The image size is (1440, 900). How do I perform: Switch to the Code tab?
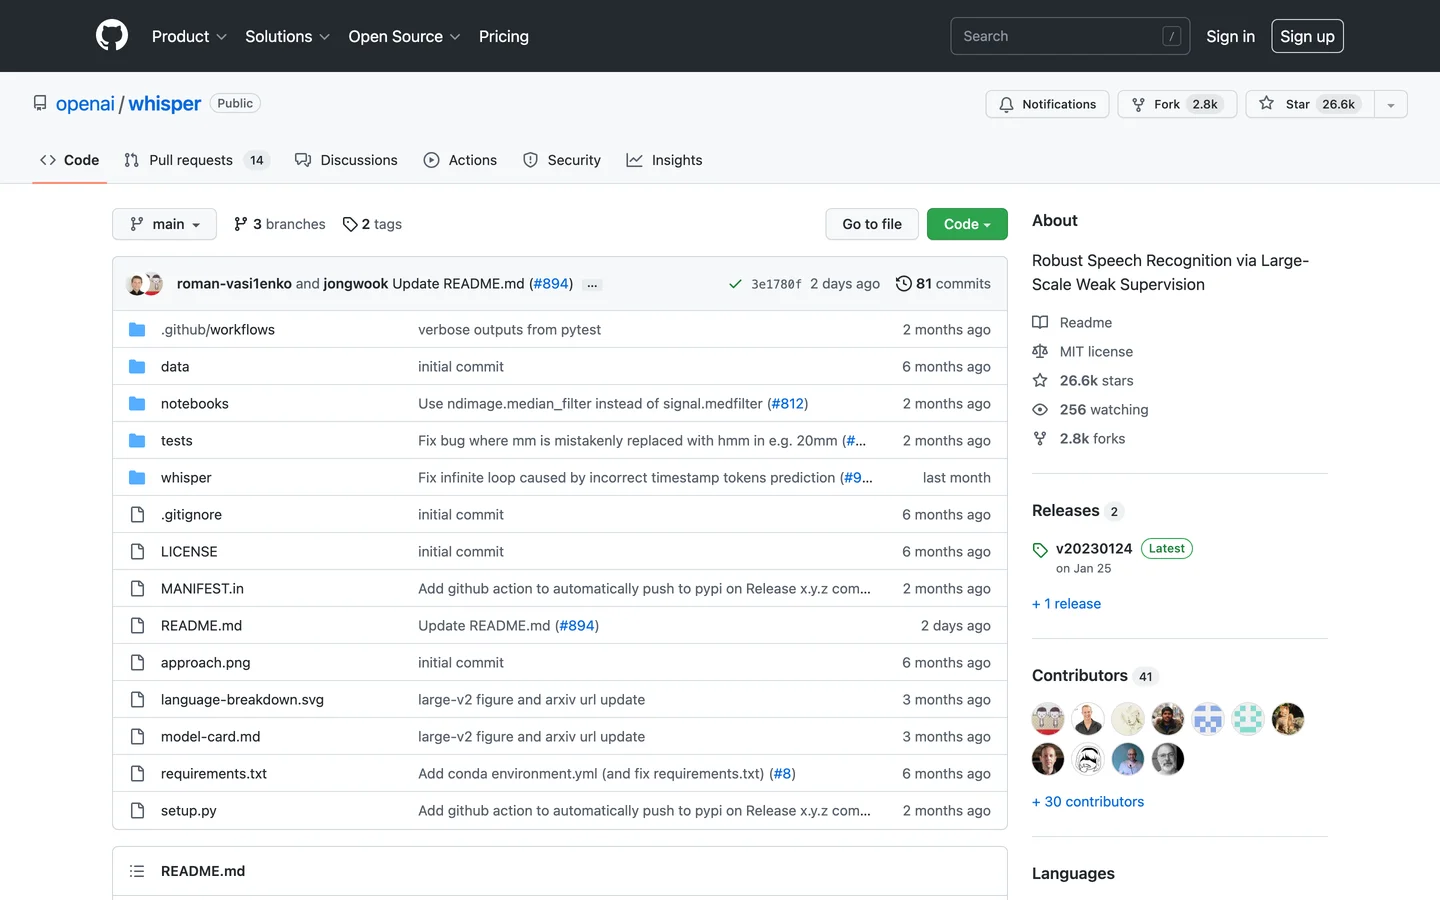[x=70, y=160]
